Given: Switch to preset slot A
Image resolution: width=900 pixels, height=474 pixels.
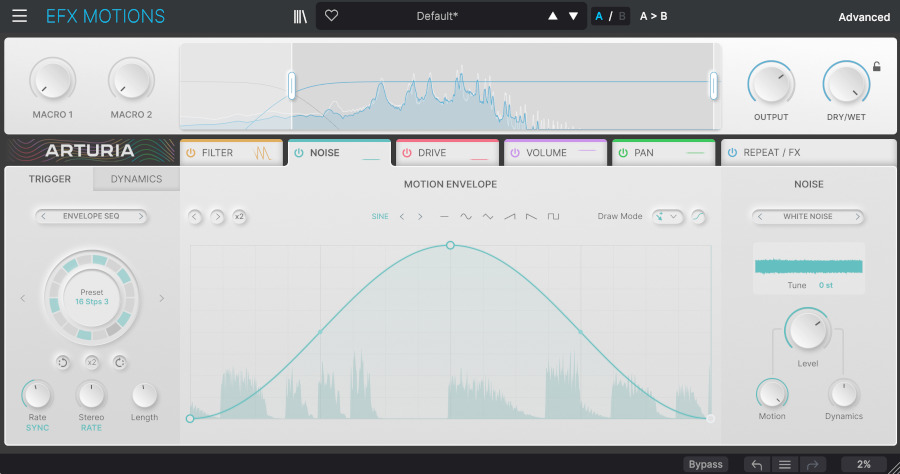Looking at the screenshot, I should pyautogui.click(x=599, y=16).
